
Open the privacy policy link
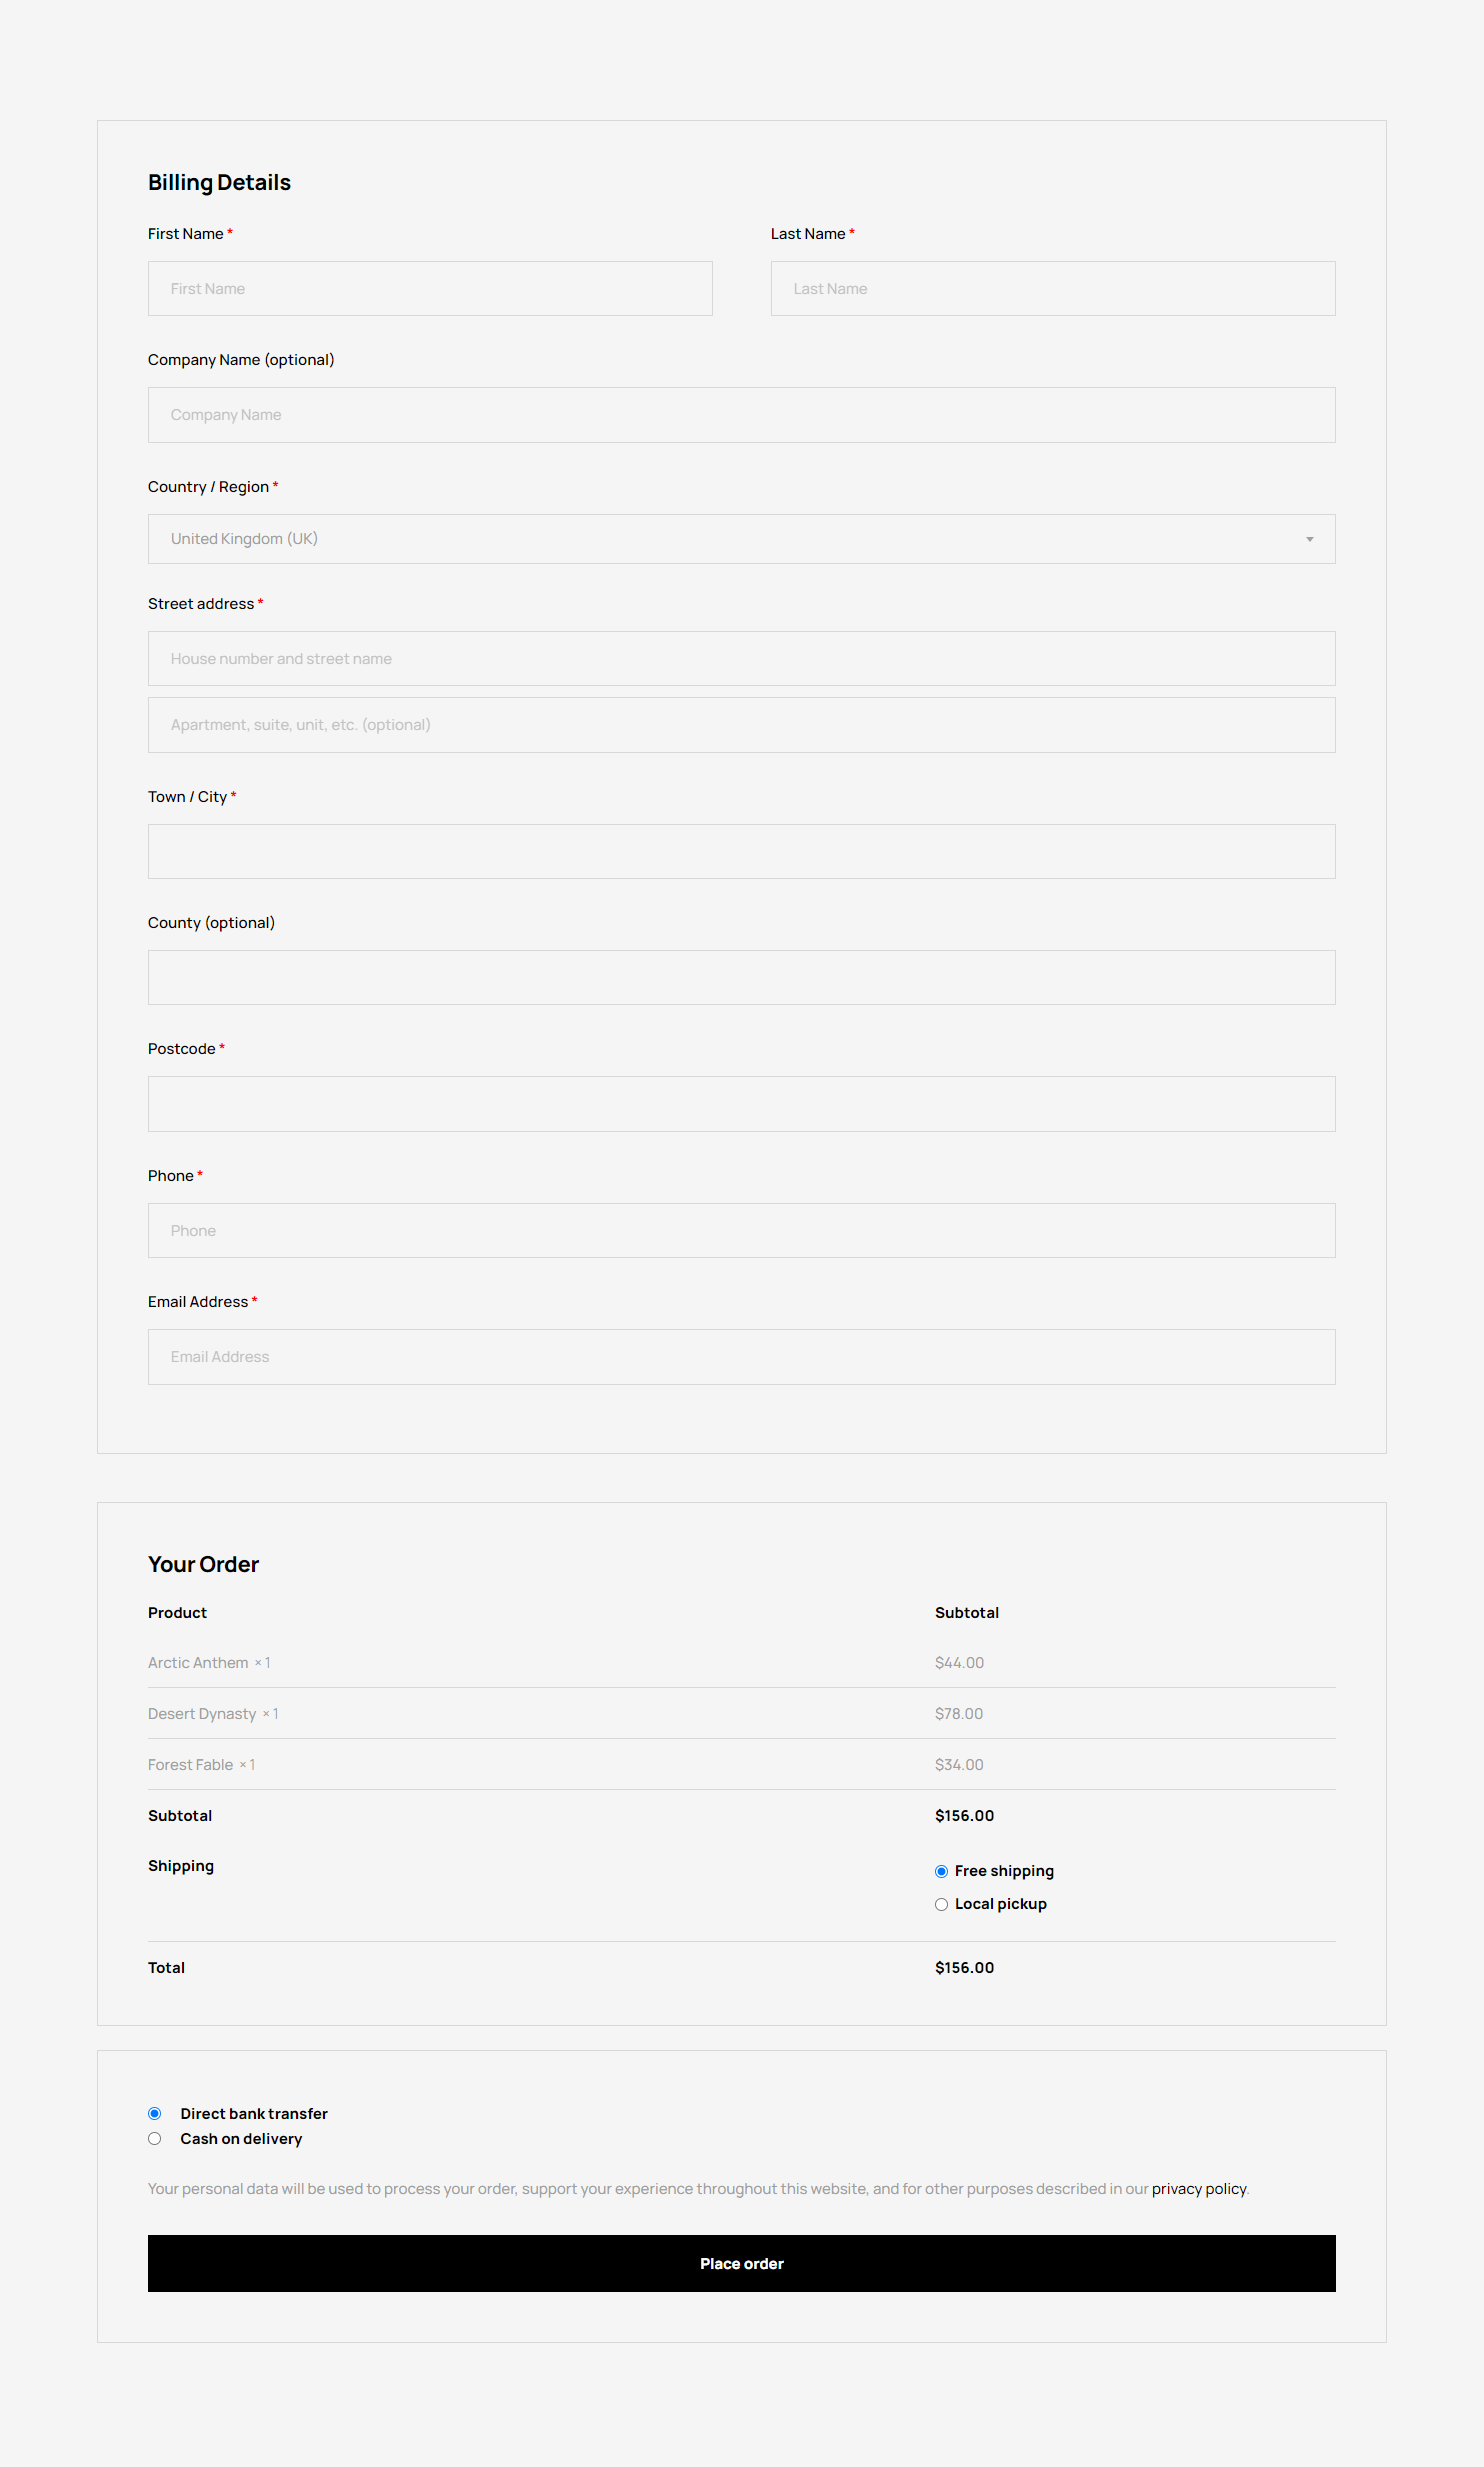(1198, 2188)
